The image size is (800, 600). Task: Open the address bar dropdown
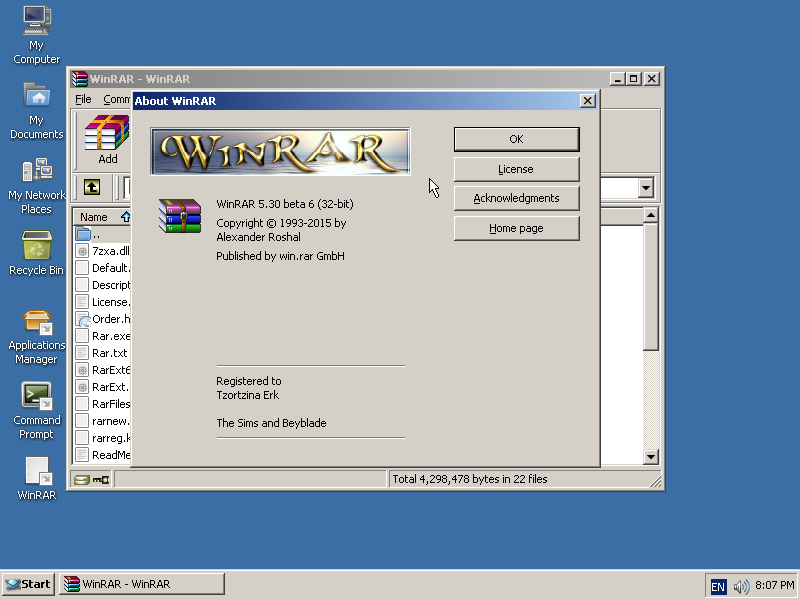(x=645, y=187)
